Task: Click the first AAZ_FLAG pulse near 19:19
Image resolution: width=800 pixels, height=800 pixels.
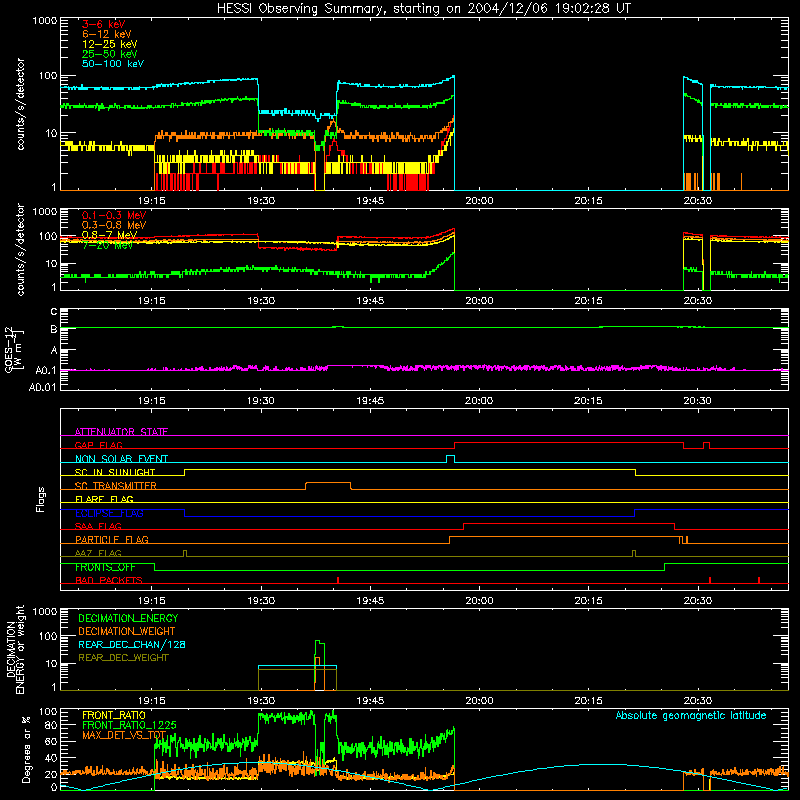Action: point(185,554)
